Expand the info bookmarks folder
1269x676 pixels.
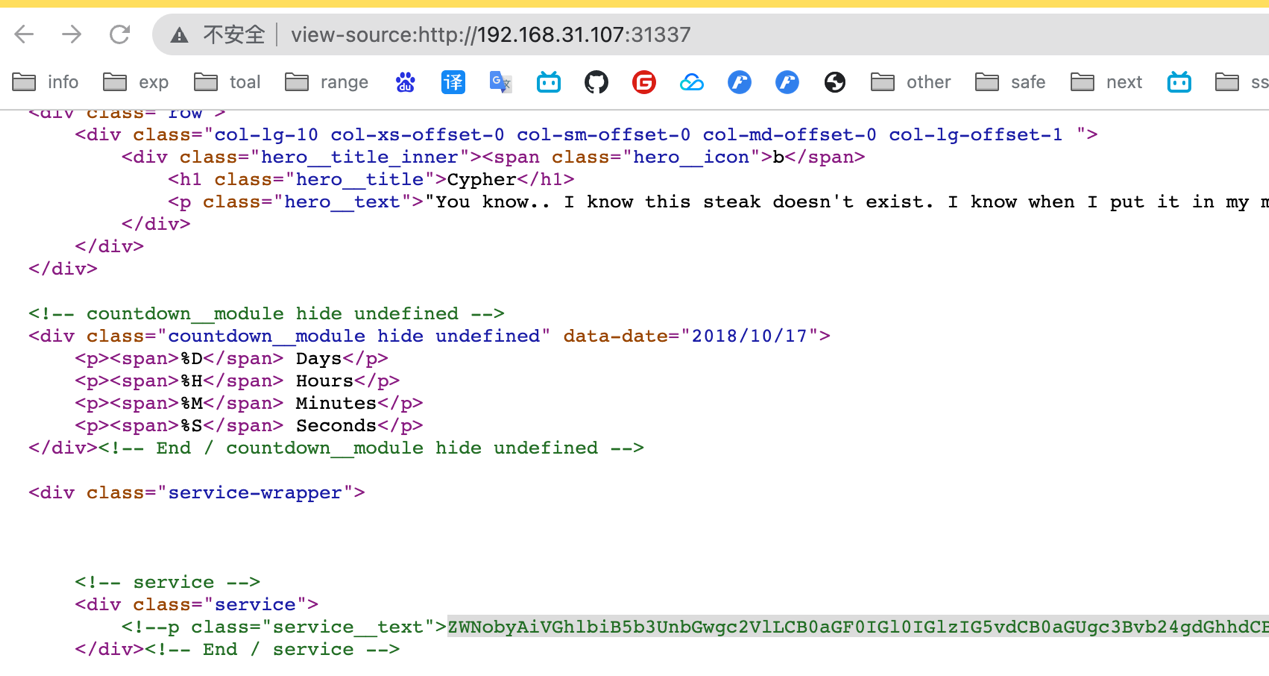46,82
